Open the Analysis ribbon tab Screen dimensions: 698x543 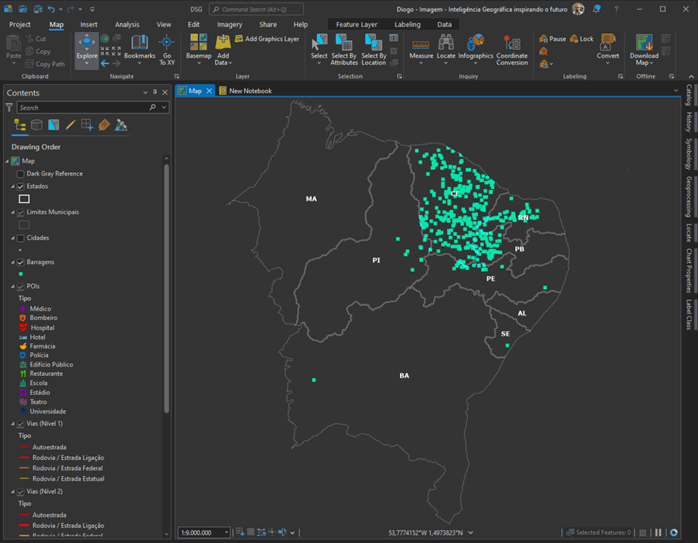pos(127,24)
